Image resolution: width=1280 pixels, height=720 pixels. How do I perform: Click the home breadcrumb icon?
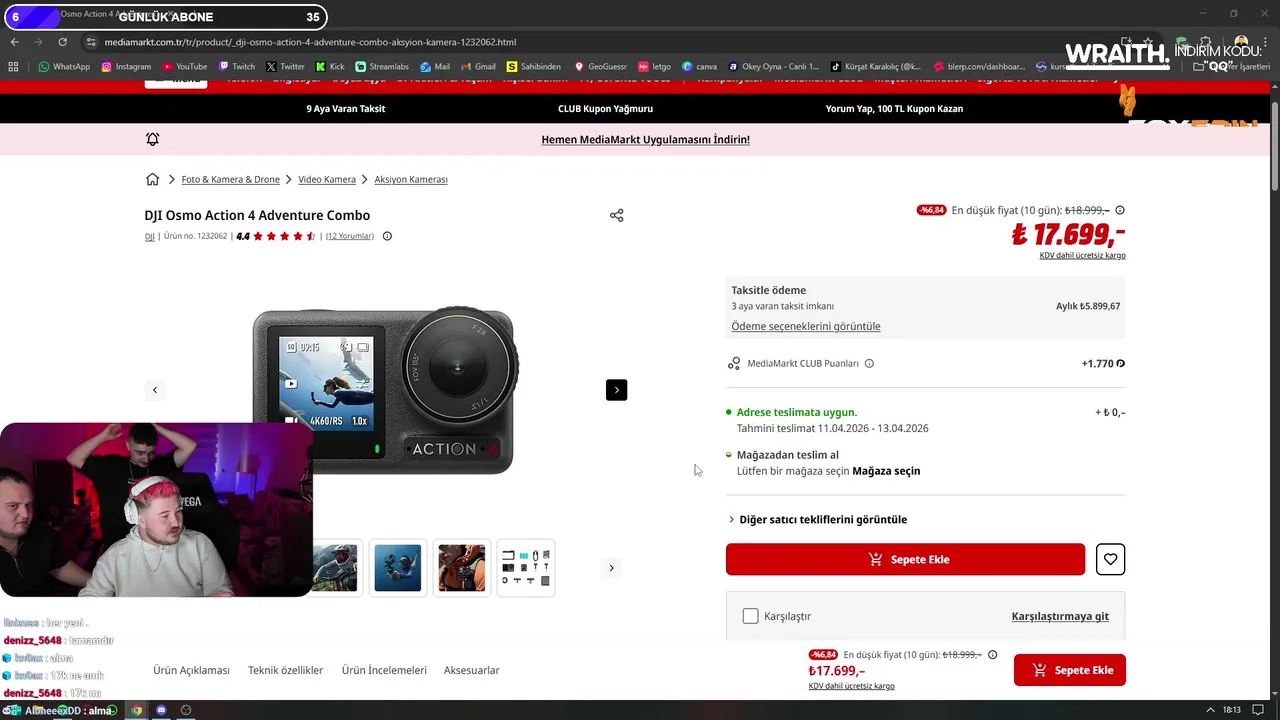point(152,179)
